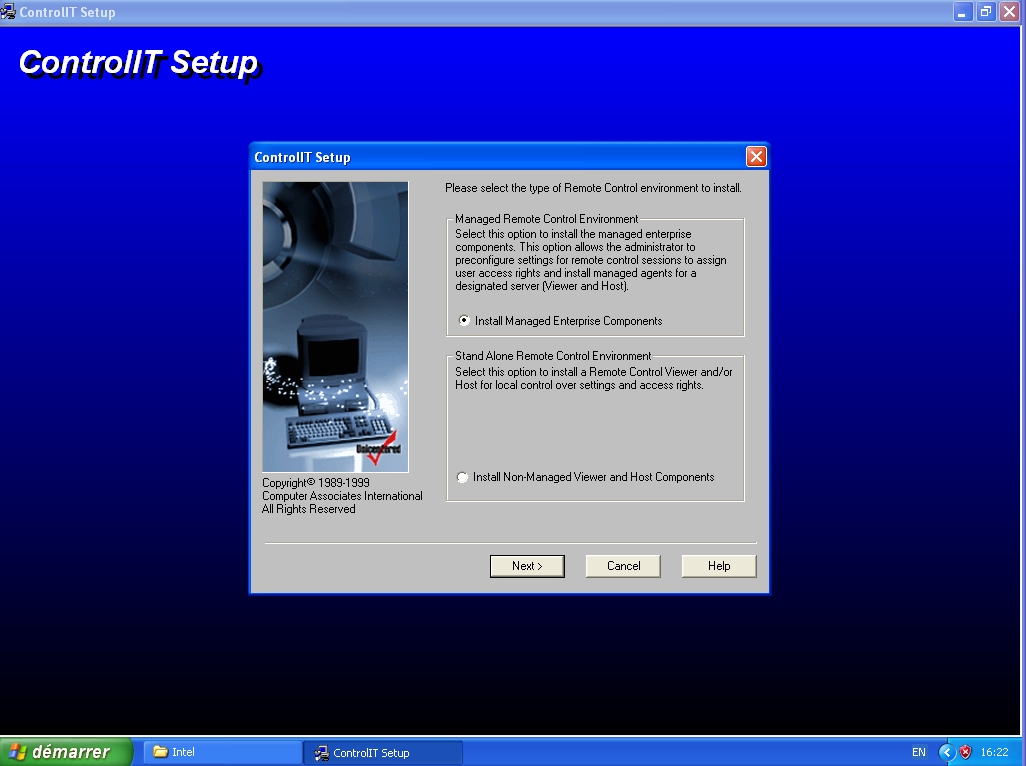Select Install Managed Enterprise Components radio button

click(464, 321)
